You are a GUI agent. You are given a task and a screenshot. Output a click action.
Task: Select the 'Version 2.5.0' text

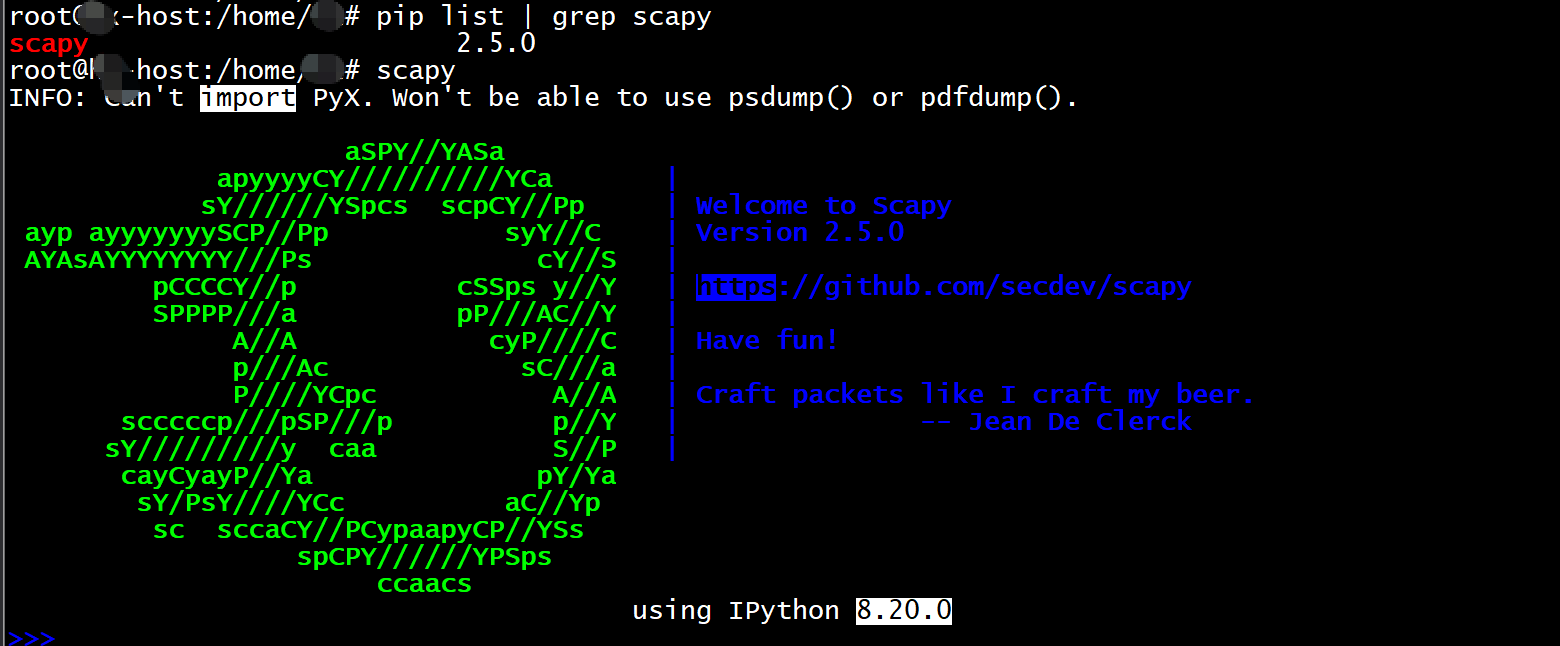(x=800, y=232)
